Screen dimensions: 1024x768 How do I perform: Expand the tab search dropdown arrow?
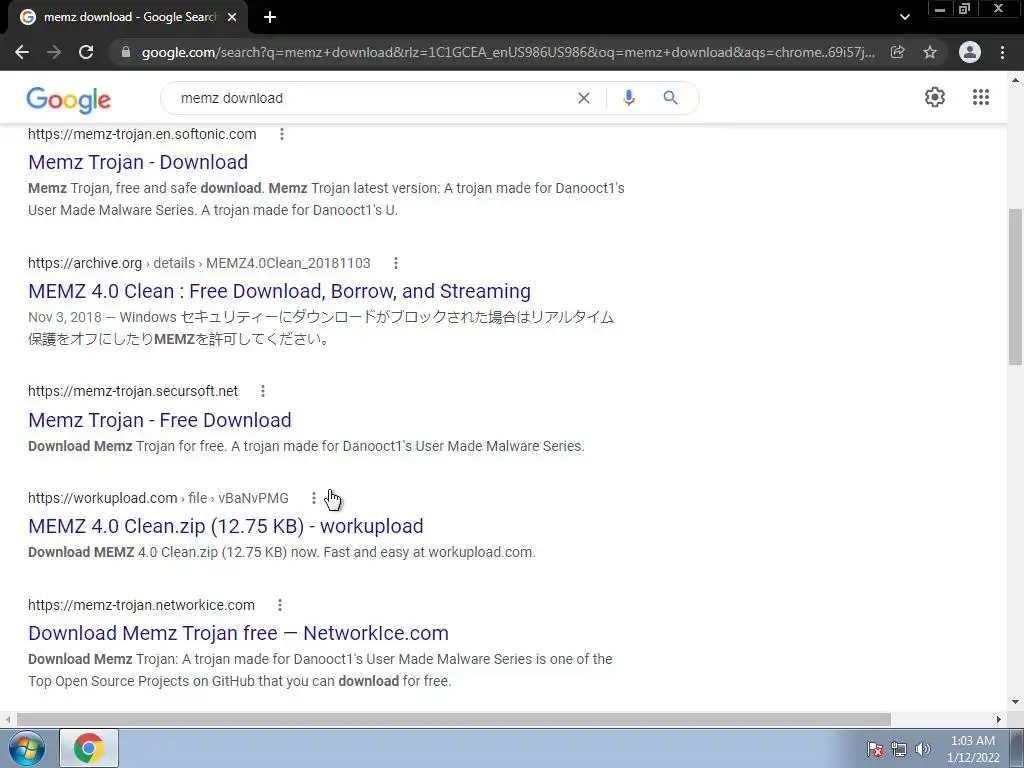pos(904,18)
